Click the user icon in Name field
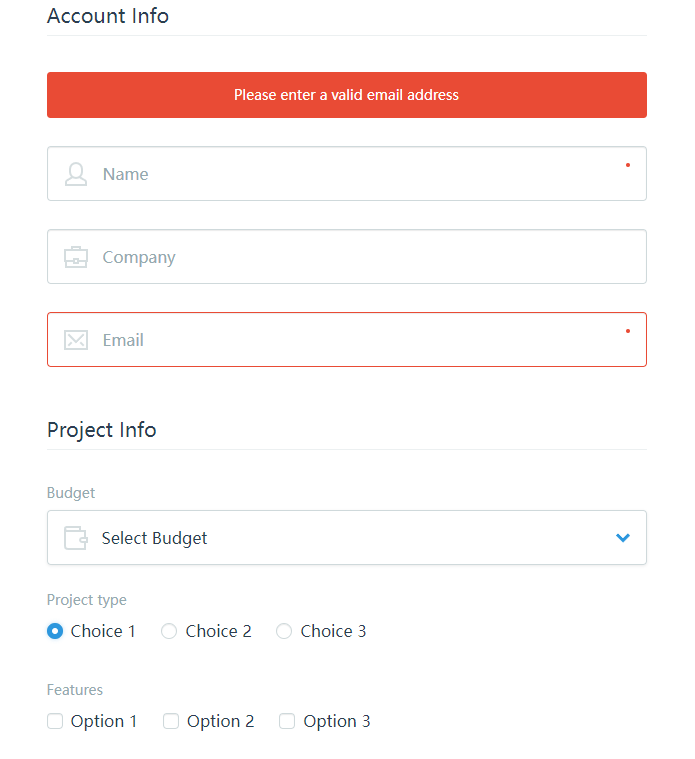Image resolution: width=695 pixels, height=759 pixels. 76,174
